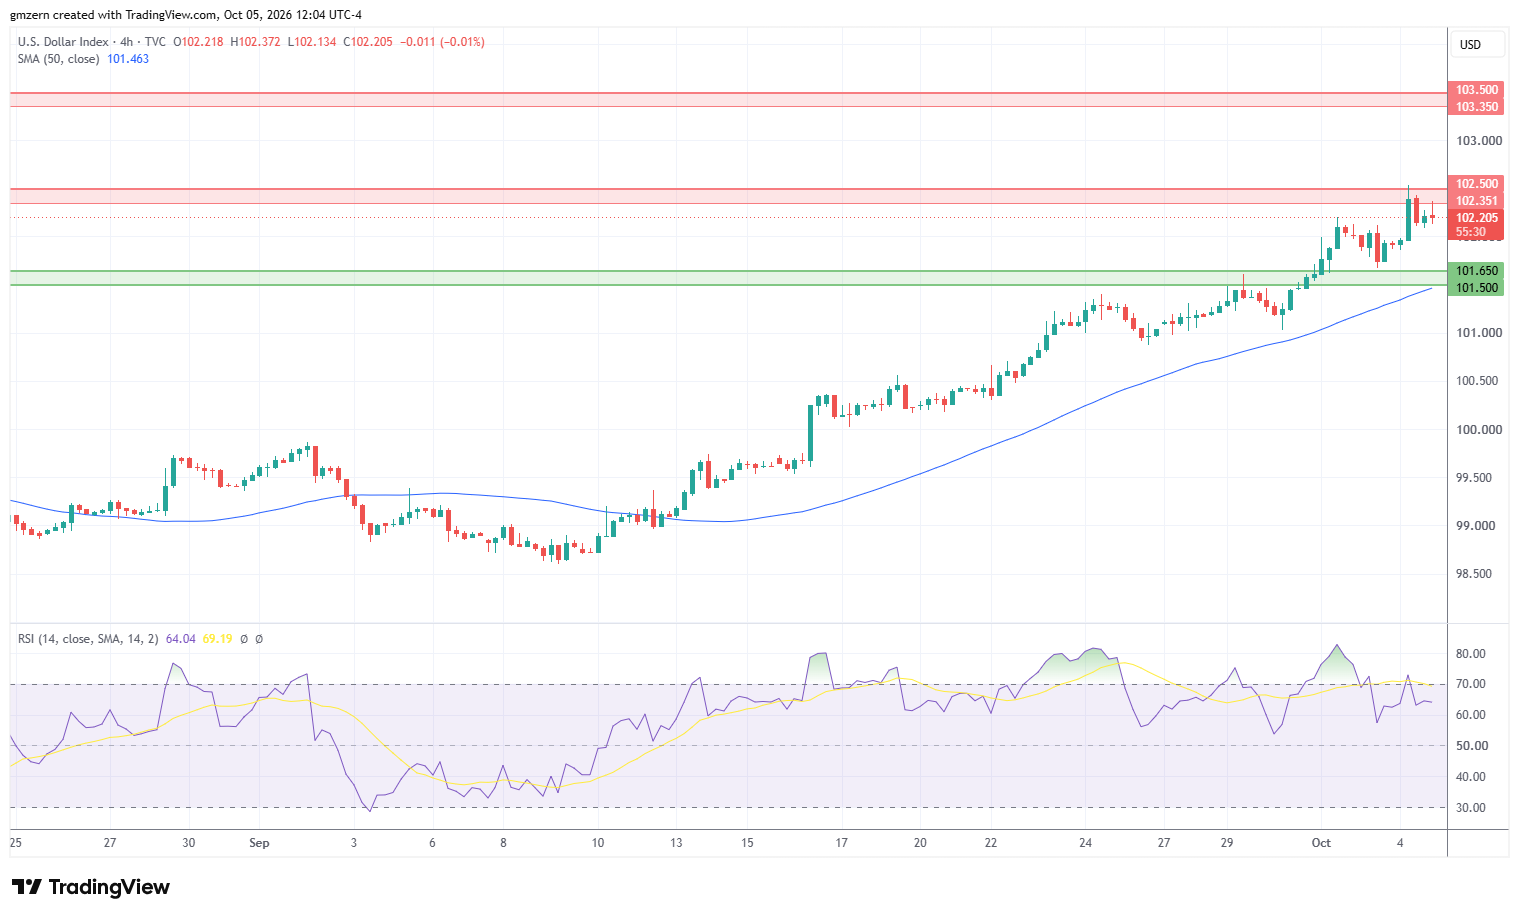Click 100.000 on the price axis
1519x917 pixels.
(1479, 430)
